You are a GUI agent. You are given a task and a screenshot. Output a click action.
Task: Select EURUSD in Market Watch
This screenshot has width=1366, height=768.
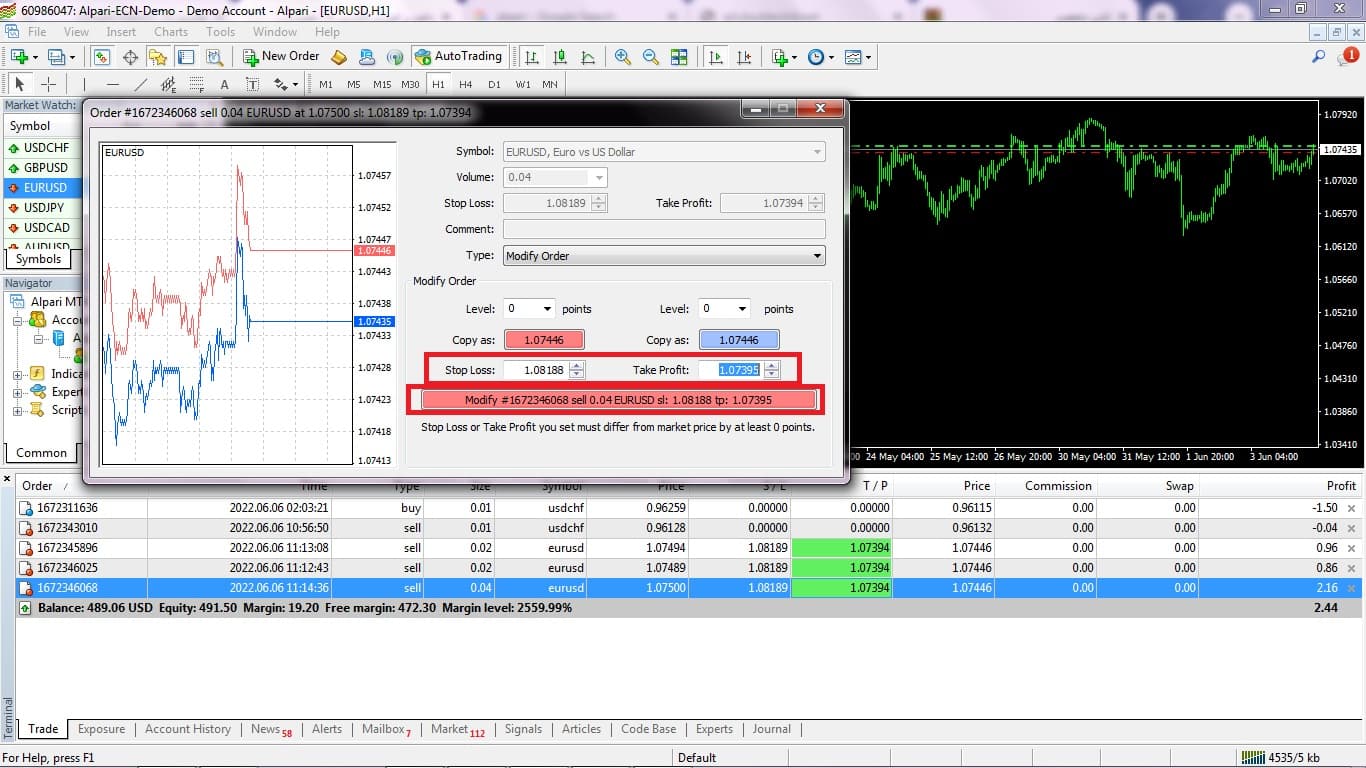coord(45,188)
